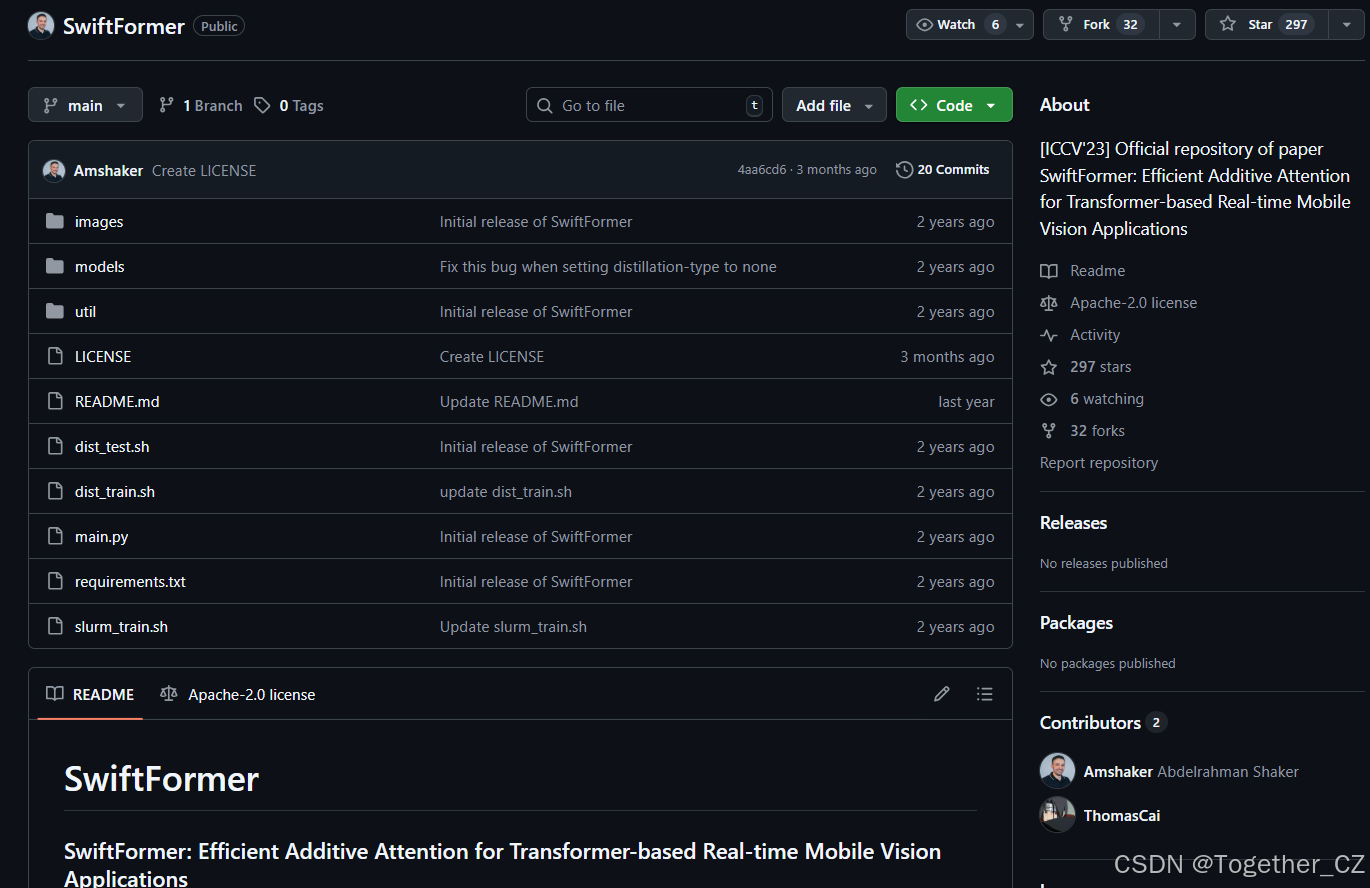Open the main.py file name

(x=102, y=537)
